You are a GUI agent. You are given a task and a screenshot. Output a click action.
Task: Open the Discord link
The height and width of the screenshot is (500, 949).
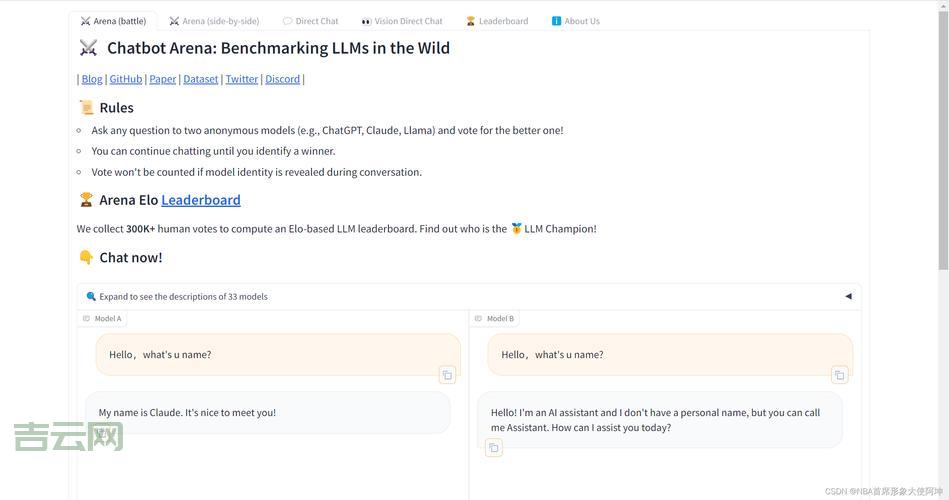pyautogui.click(x=282, y=79)
